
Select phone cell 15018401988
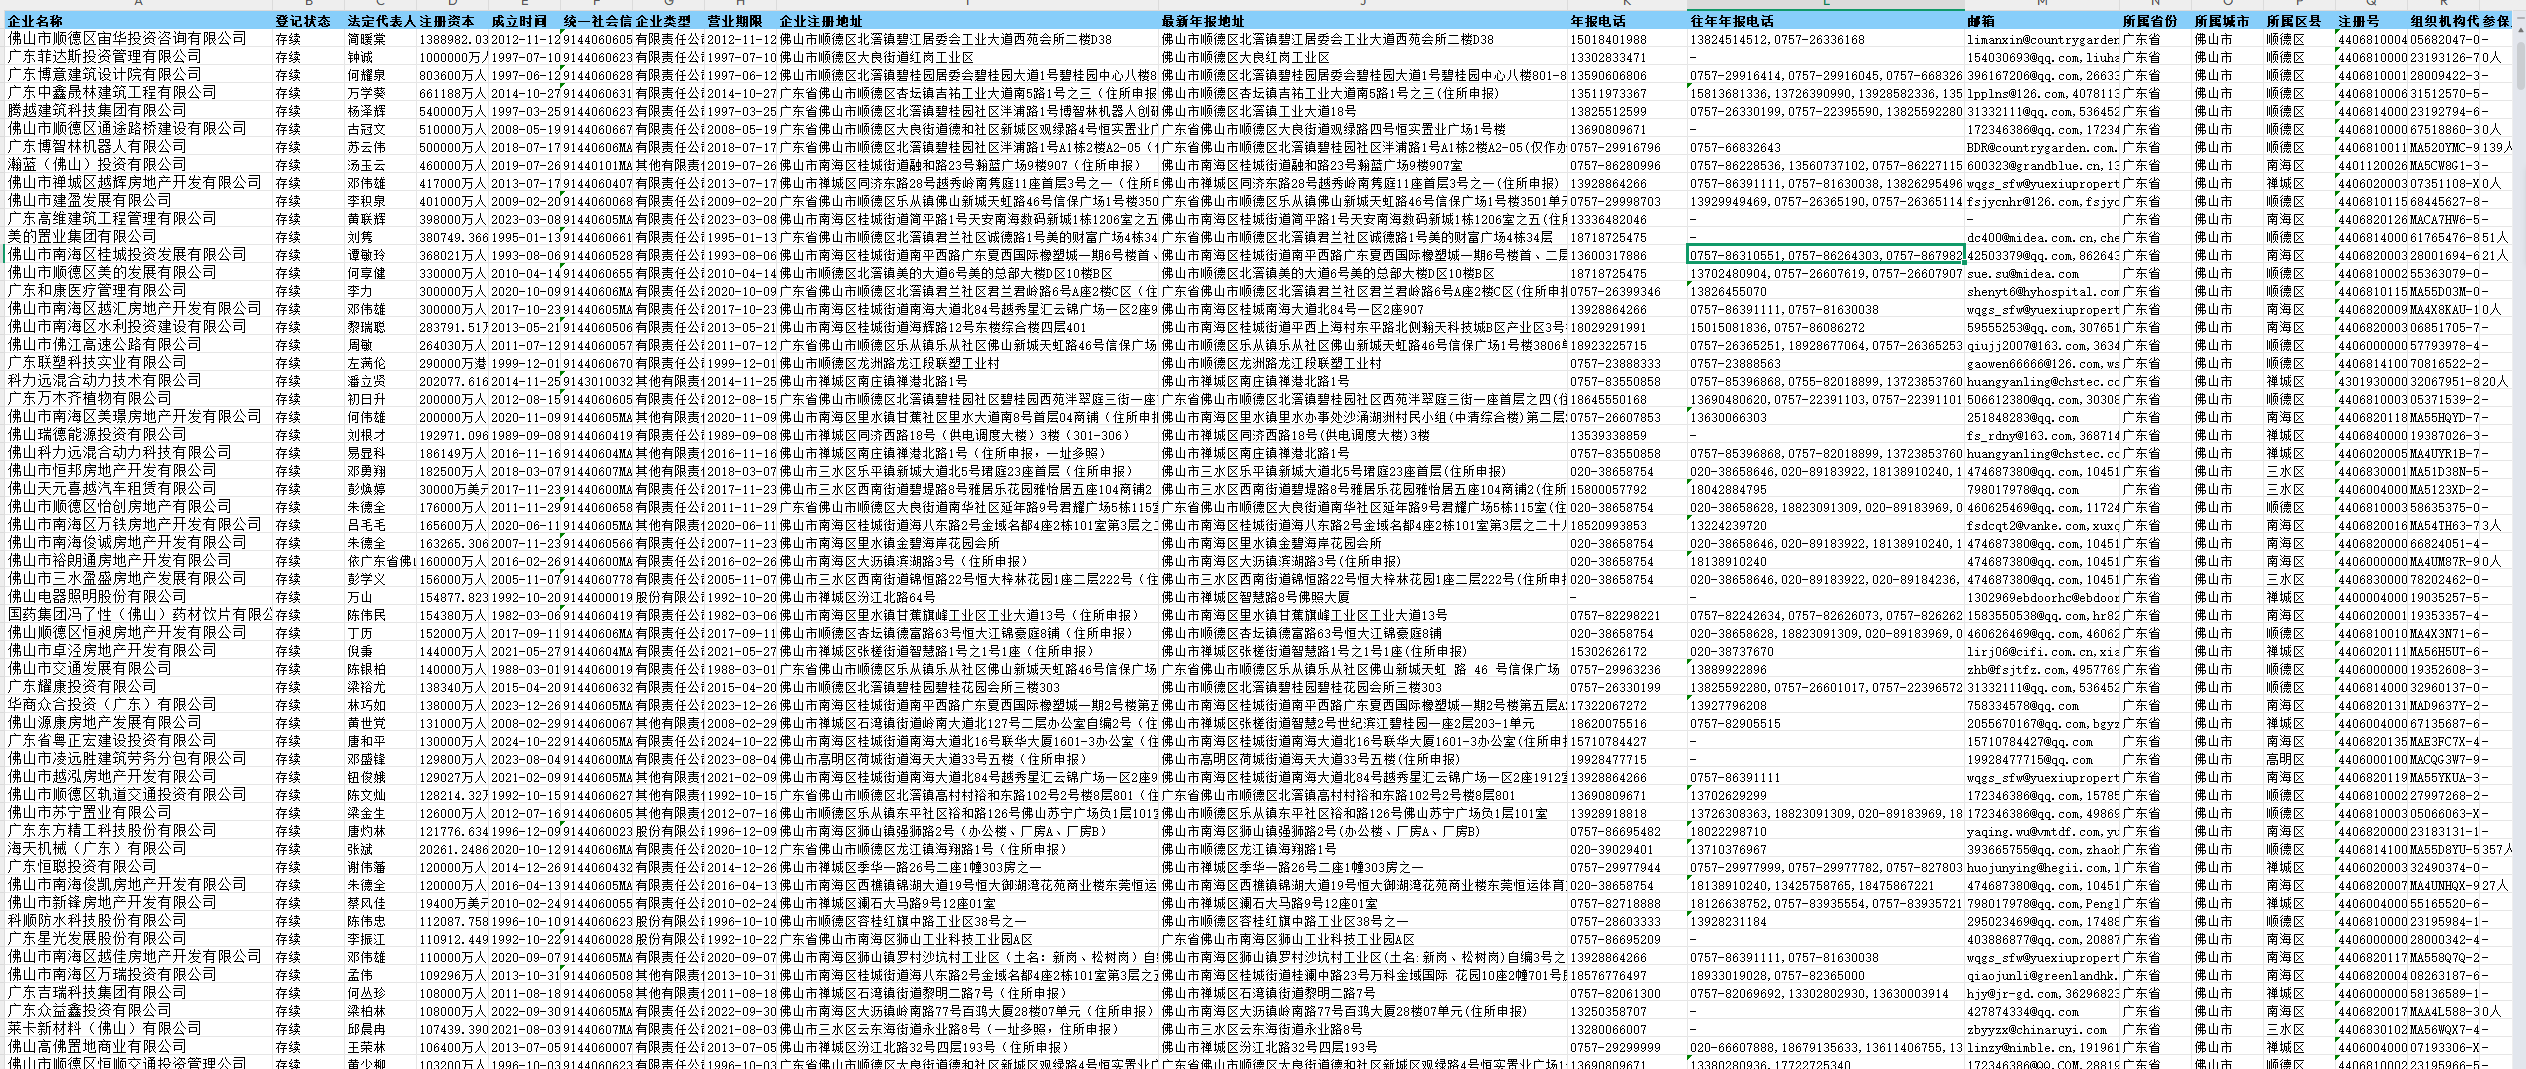point(1608,39)
